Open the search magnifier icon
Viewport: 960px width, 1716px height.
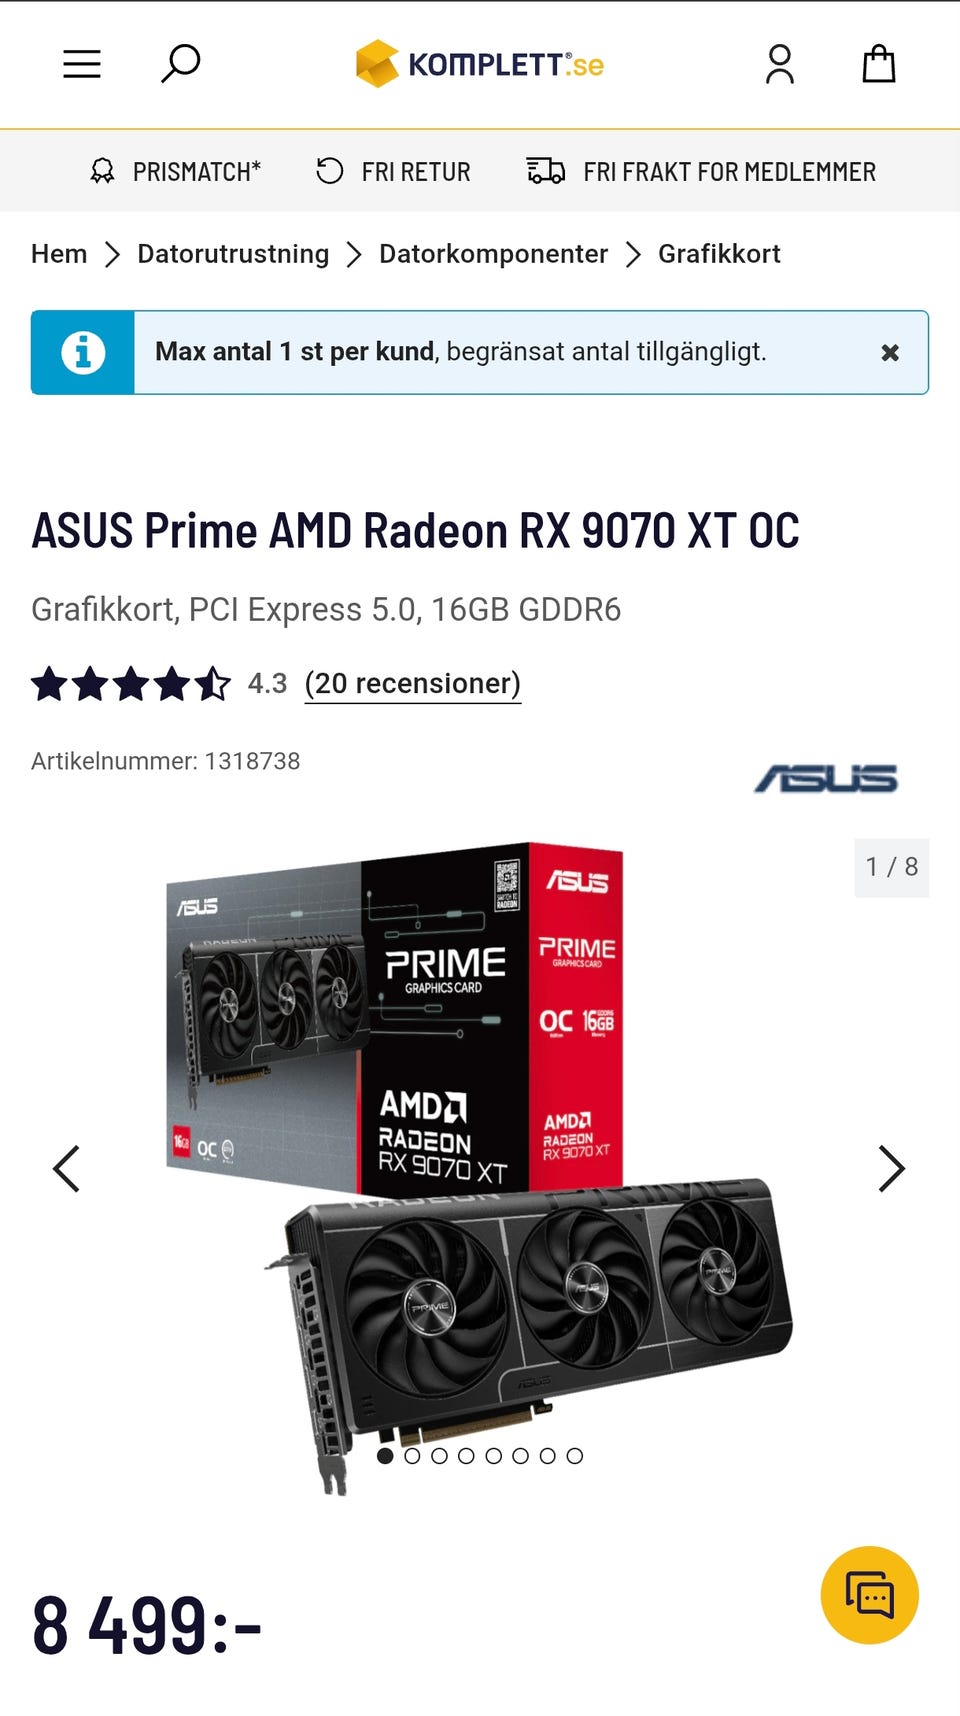(x=181, y=64)
